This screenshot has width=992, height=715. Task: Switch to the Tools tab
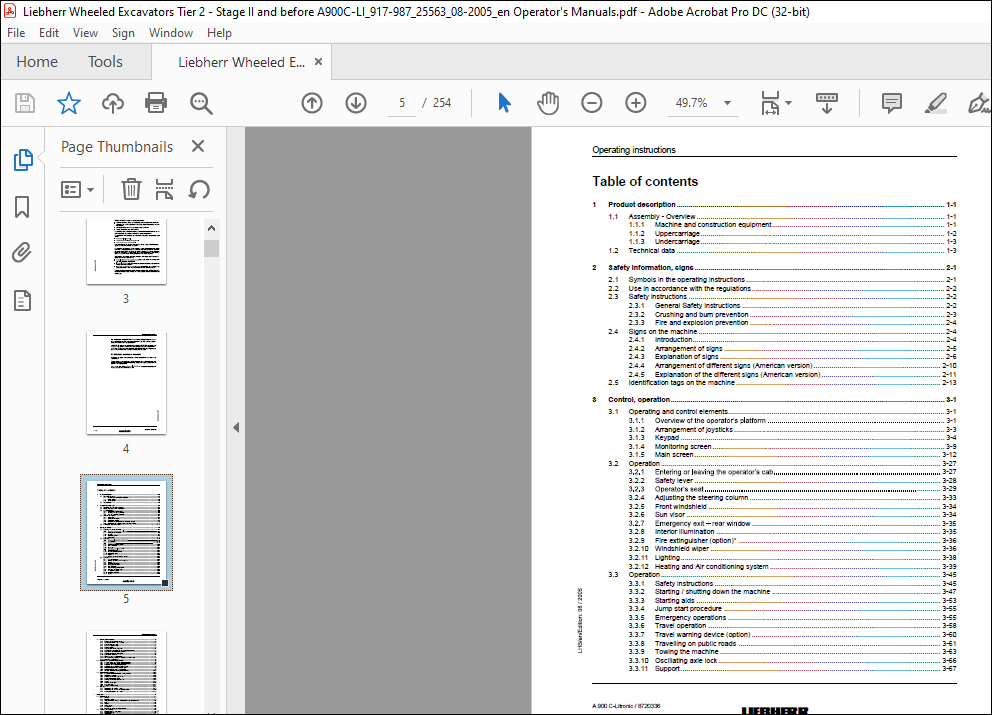point(105,61)
